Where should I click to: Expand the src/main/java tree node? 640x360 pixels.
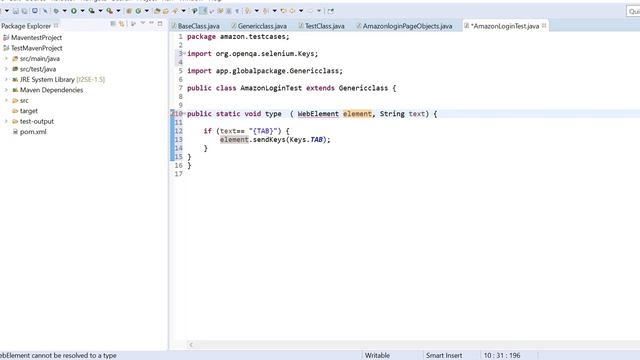point(6,59)
